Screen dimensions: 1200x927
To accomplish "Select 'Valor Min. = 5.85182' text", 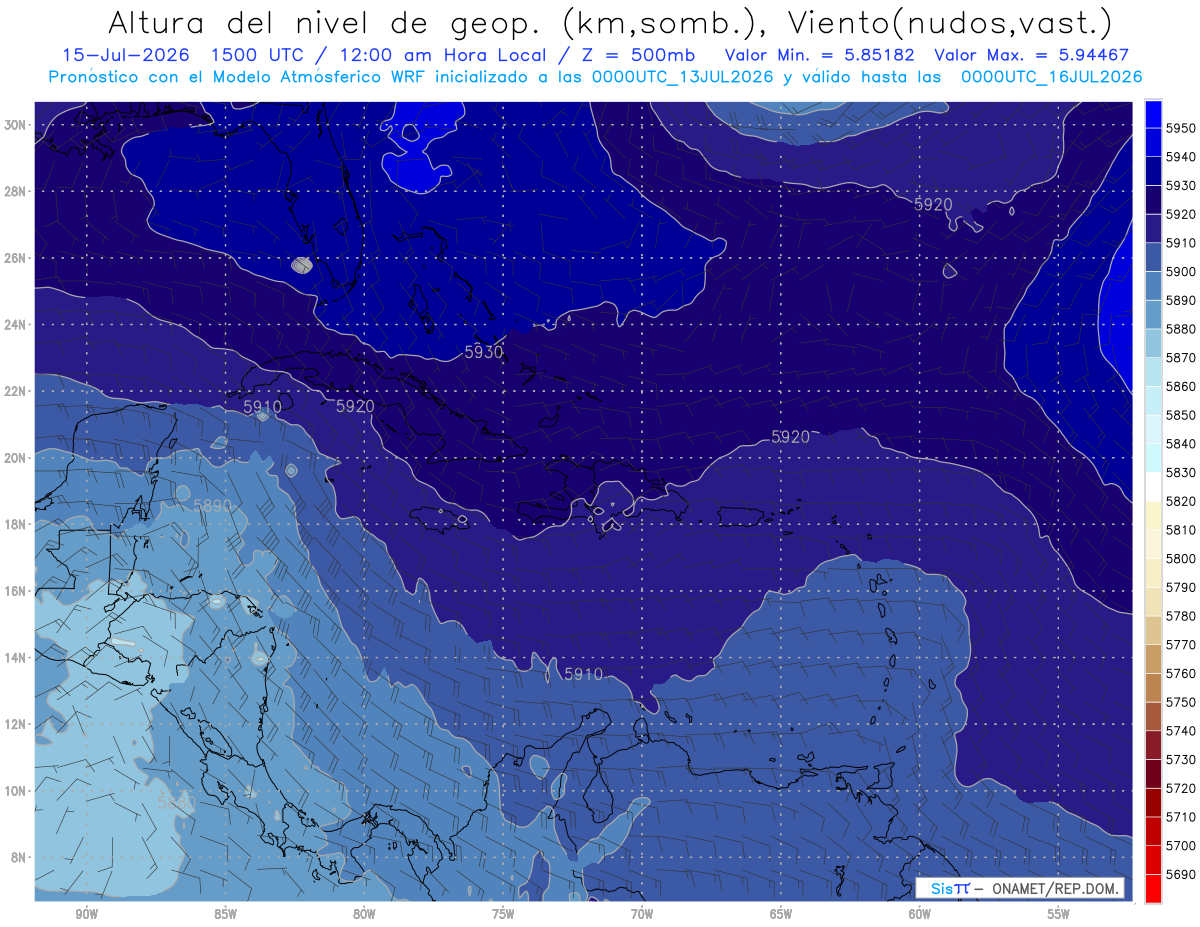I will tap(822, 55).
